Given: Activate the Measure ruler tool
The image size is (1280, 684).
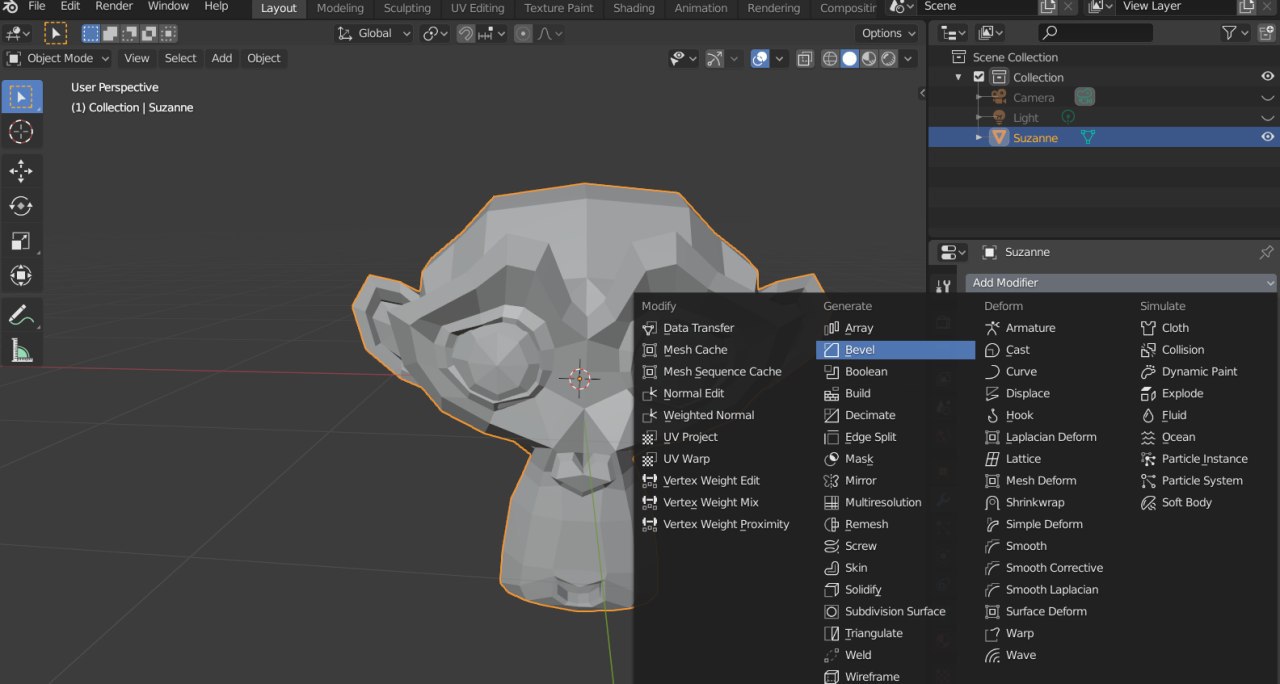Looking at the screenshot, I should click(x=22, y=349).
